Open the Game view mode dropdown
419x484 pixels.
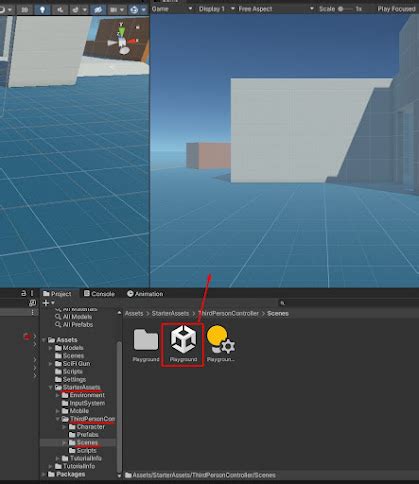point(172,9)
